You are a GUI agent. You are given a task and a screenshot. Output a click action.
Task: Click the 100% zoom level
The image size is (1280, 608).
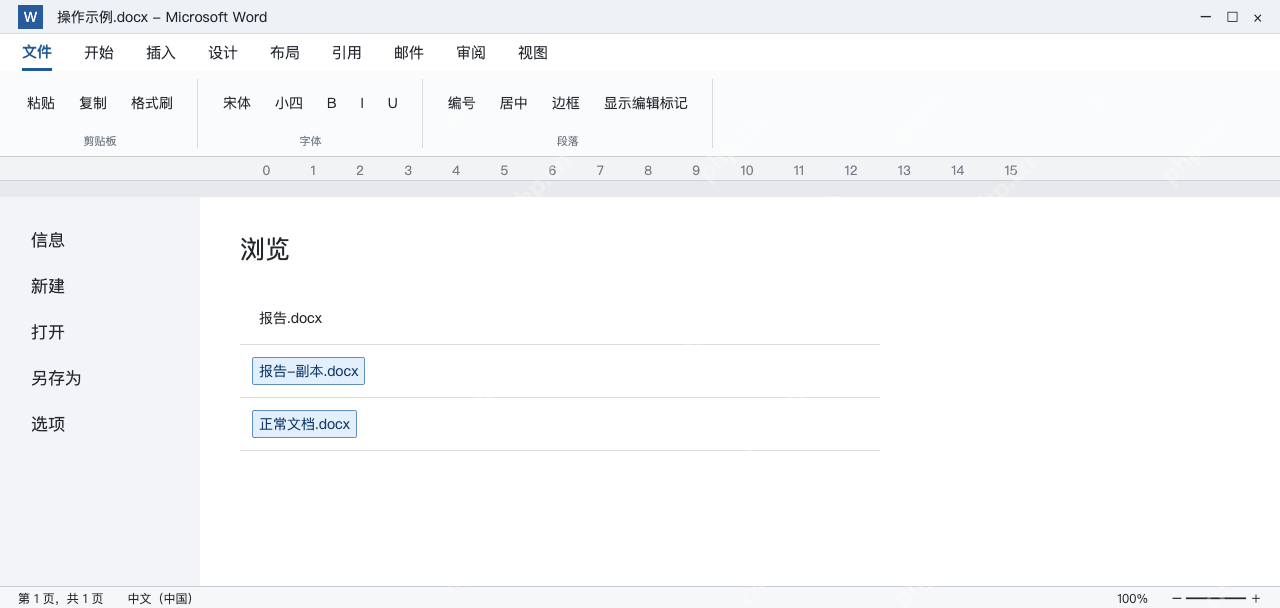coord(1132,599)
